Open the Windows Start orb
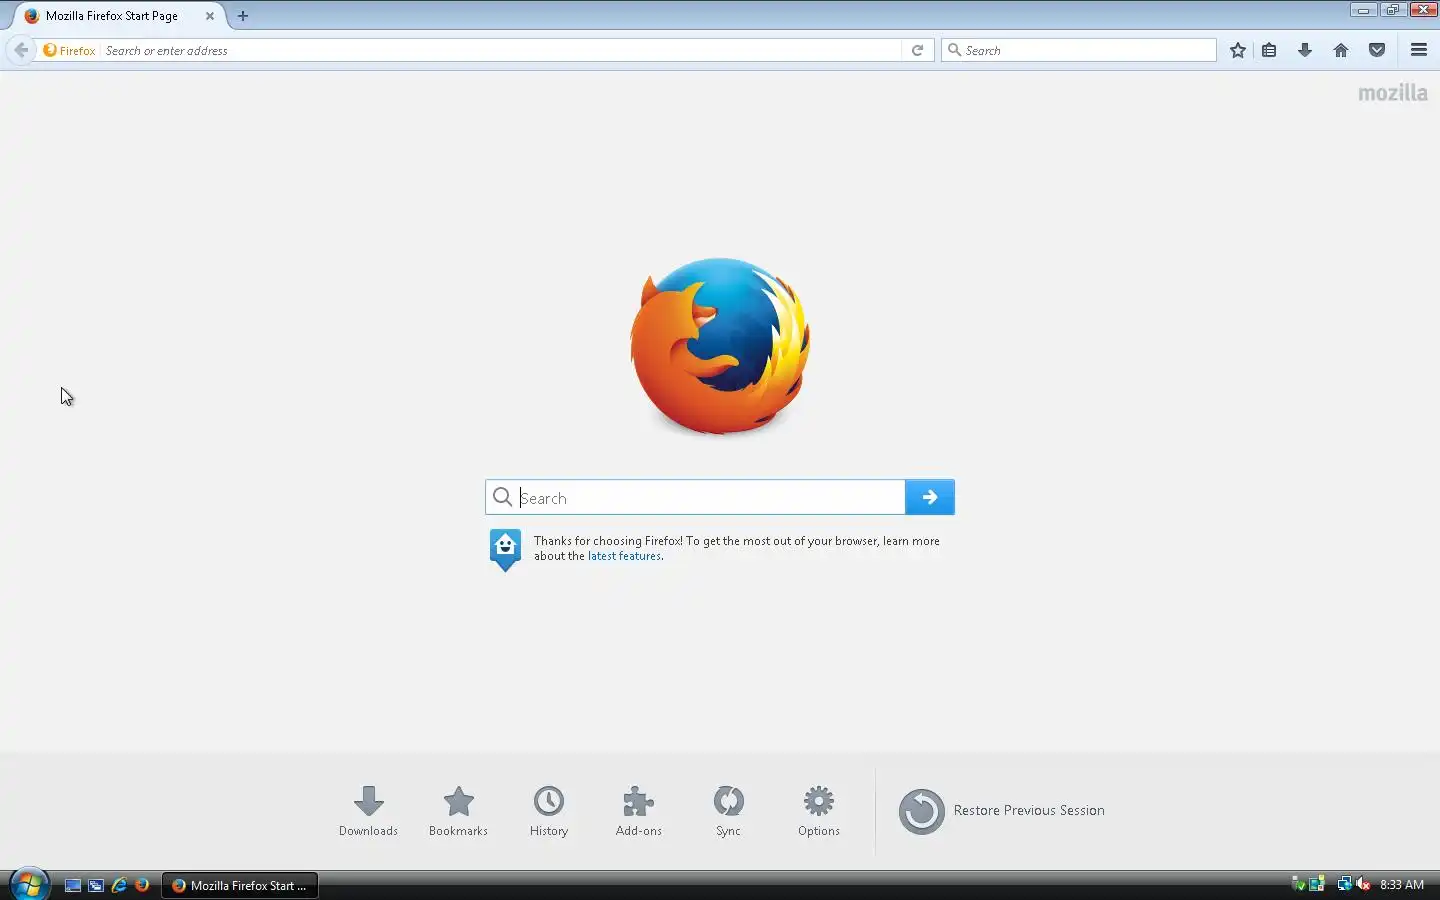The width and height of the screenshot is (1440, 900). [29, 885]
